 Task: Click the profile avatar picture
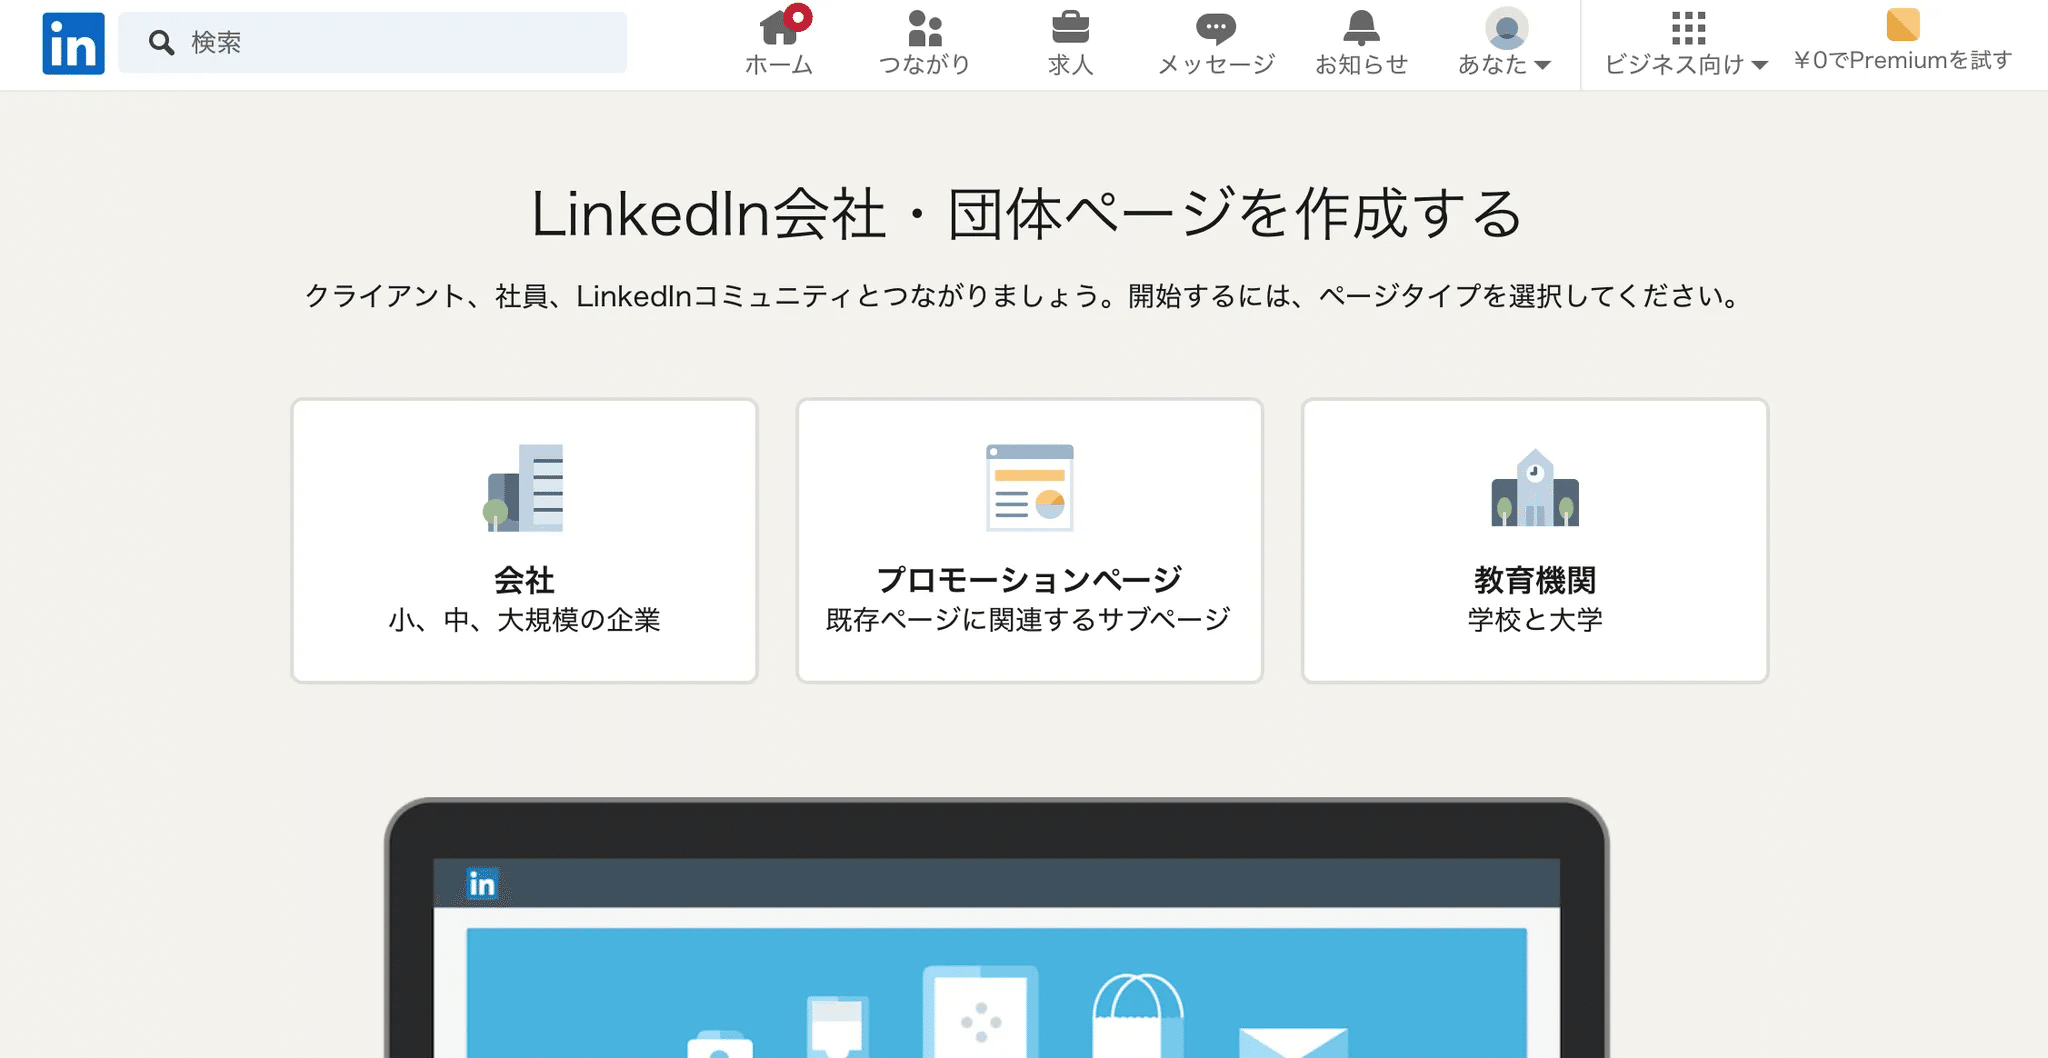tap(1506, 28)
